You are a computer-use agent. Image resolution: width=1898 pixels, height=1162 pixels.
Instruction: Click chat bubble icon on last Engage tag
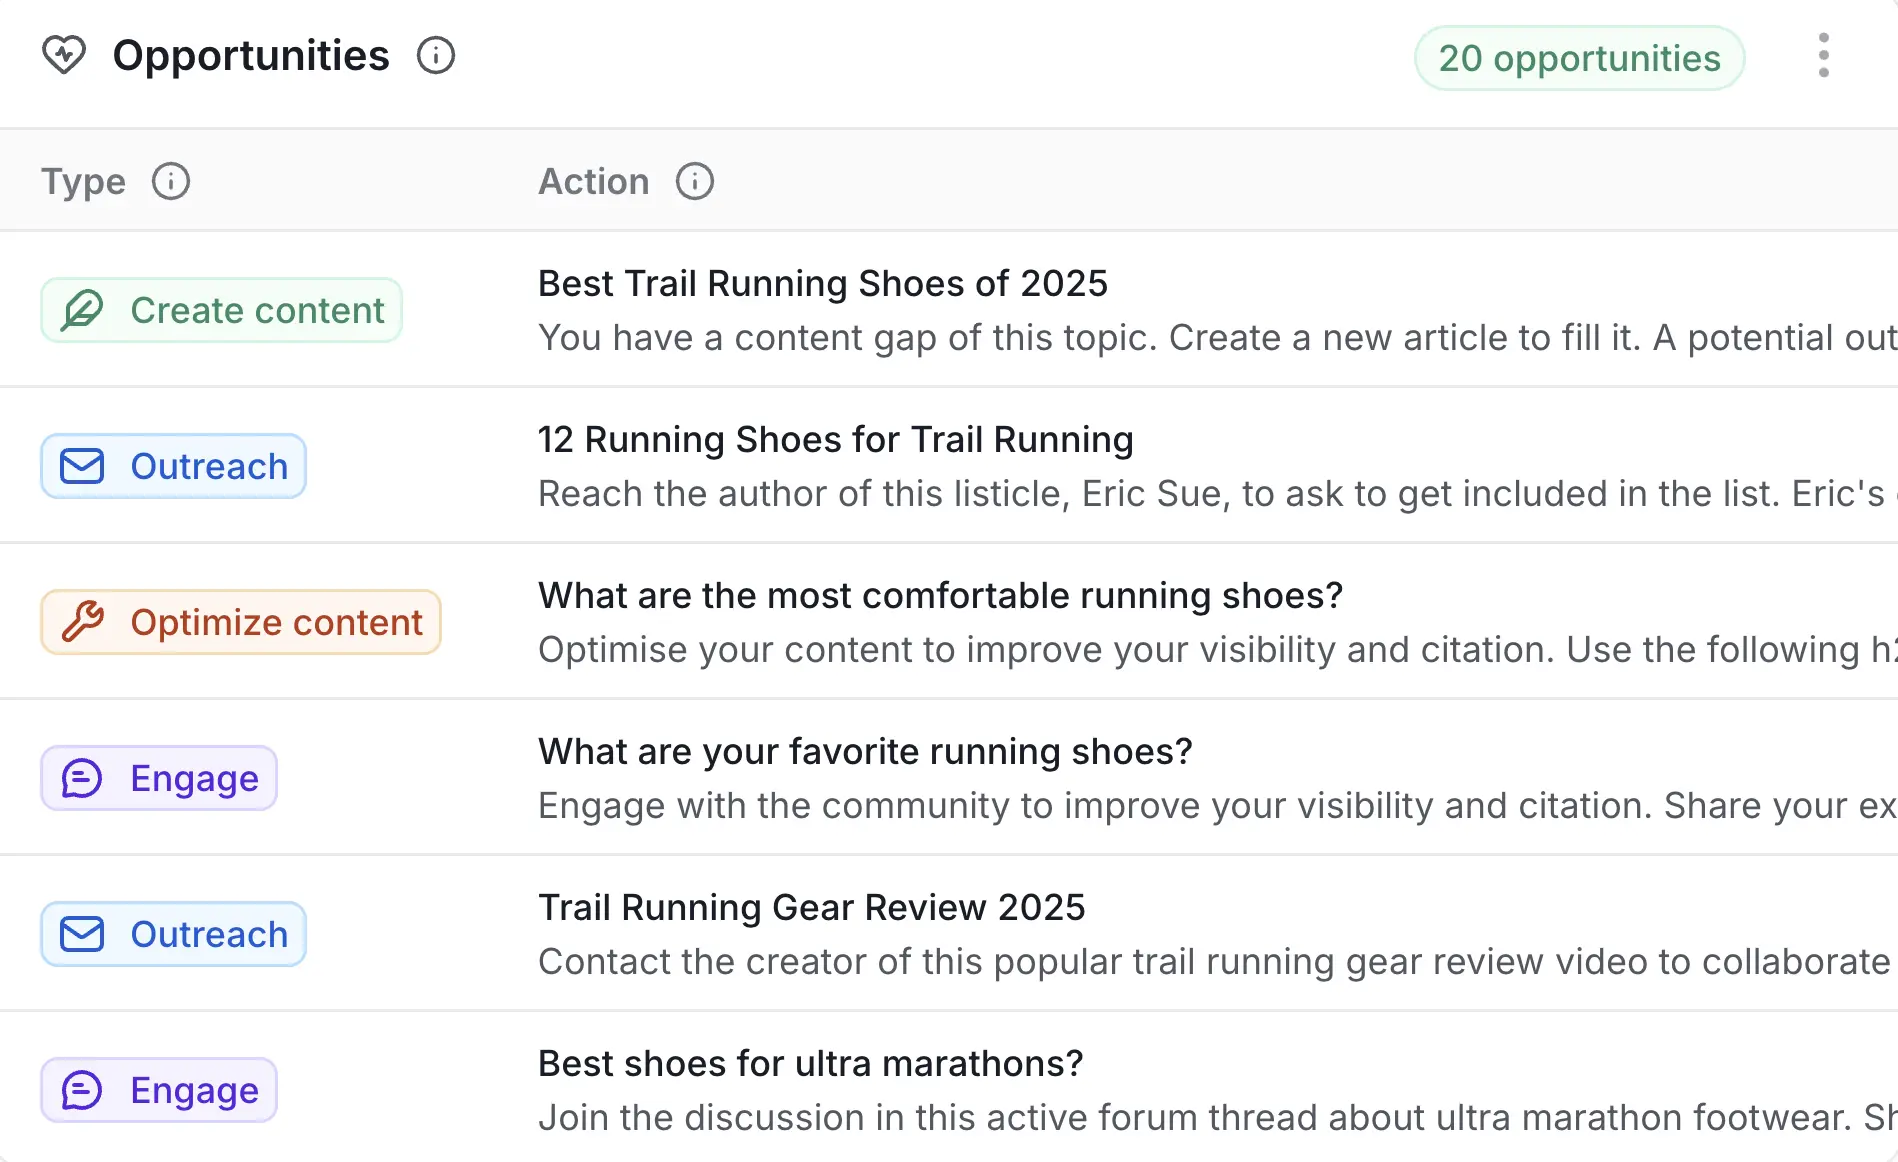click(82, 1090)
